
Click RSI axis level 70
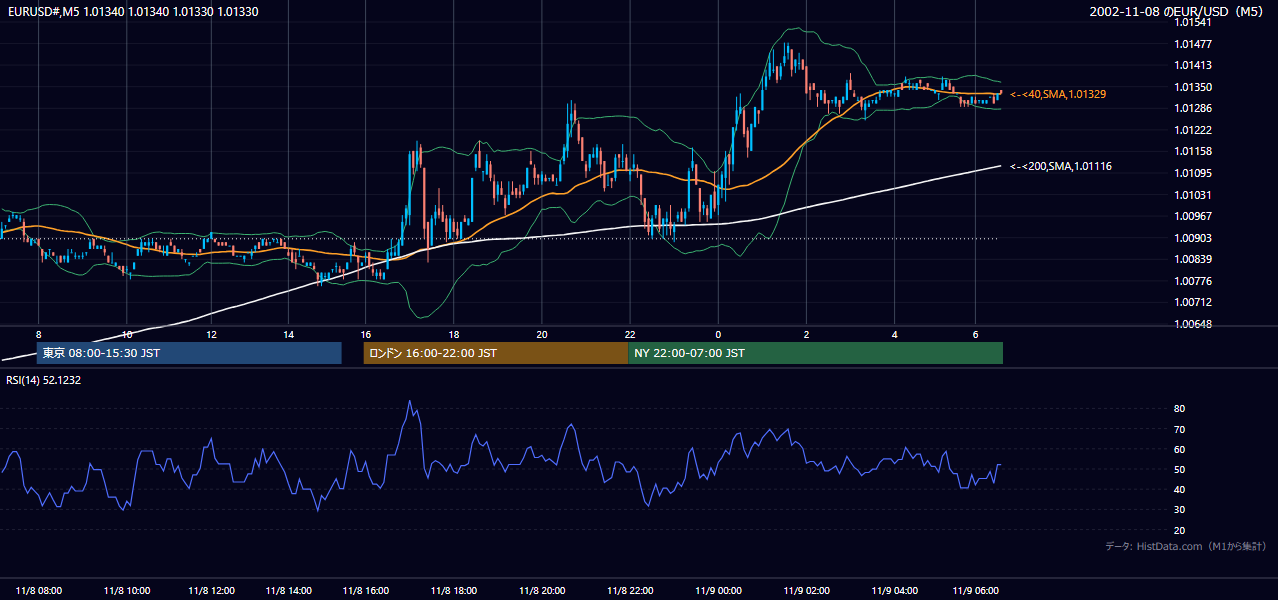[1180, 430]
